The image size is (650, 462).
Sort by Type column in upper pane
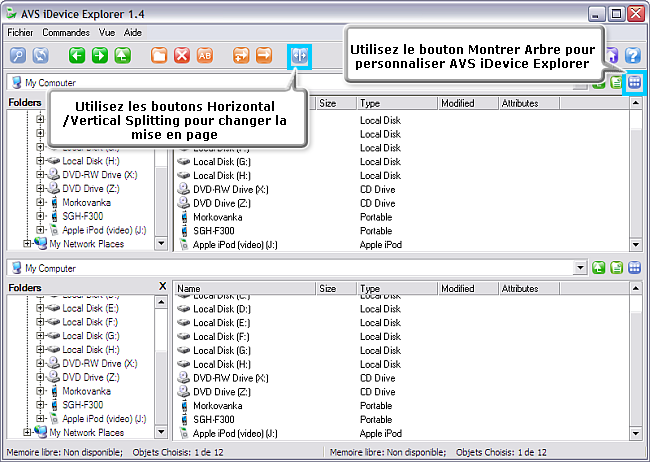coord(397,103)
